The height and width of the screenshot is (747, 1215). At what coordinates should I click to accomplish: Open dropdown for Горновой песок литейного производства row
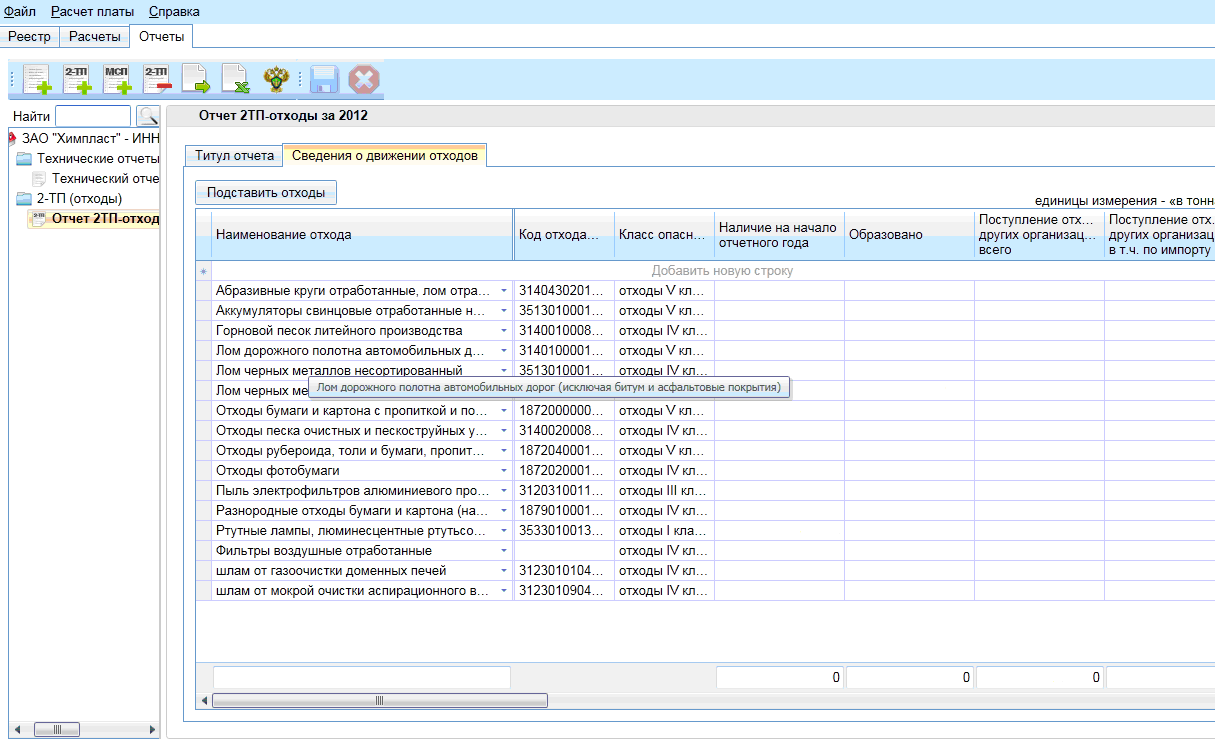(x=503, y=331)
